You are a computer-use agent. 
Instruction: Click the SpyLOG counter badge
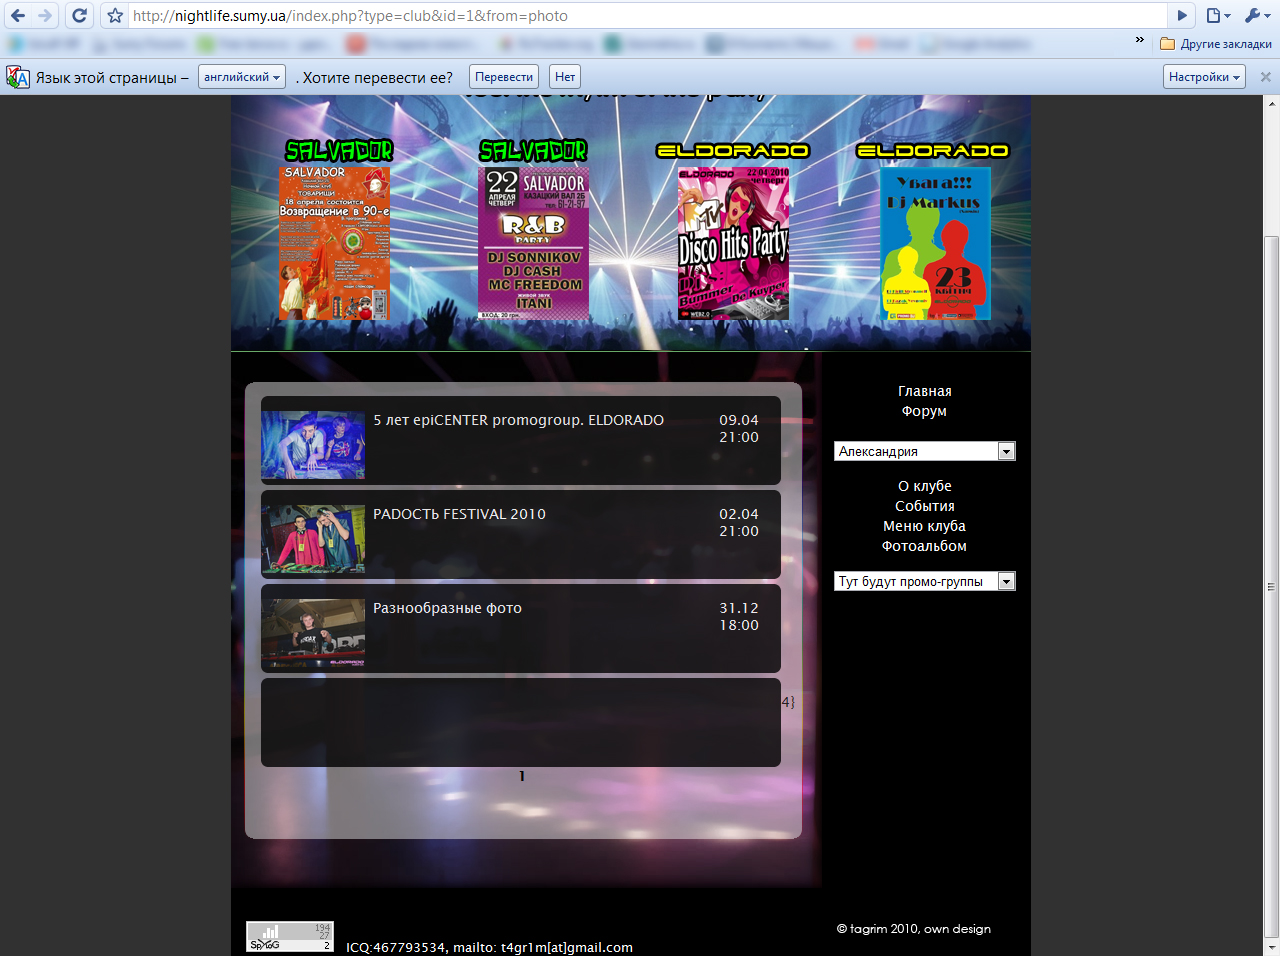(x=290, y=936)
